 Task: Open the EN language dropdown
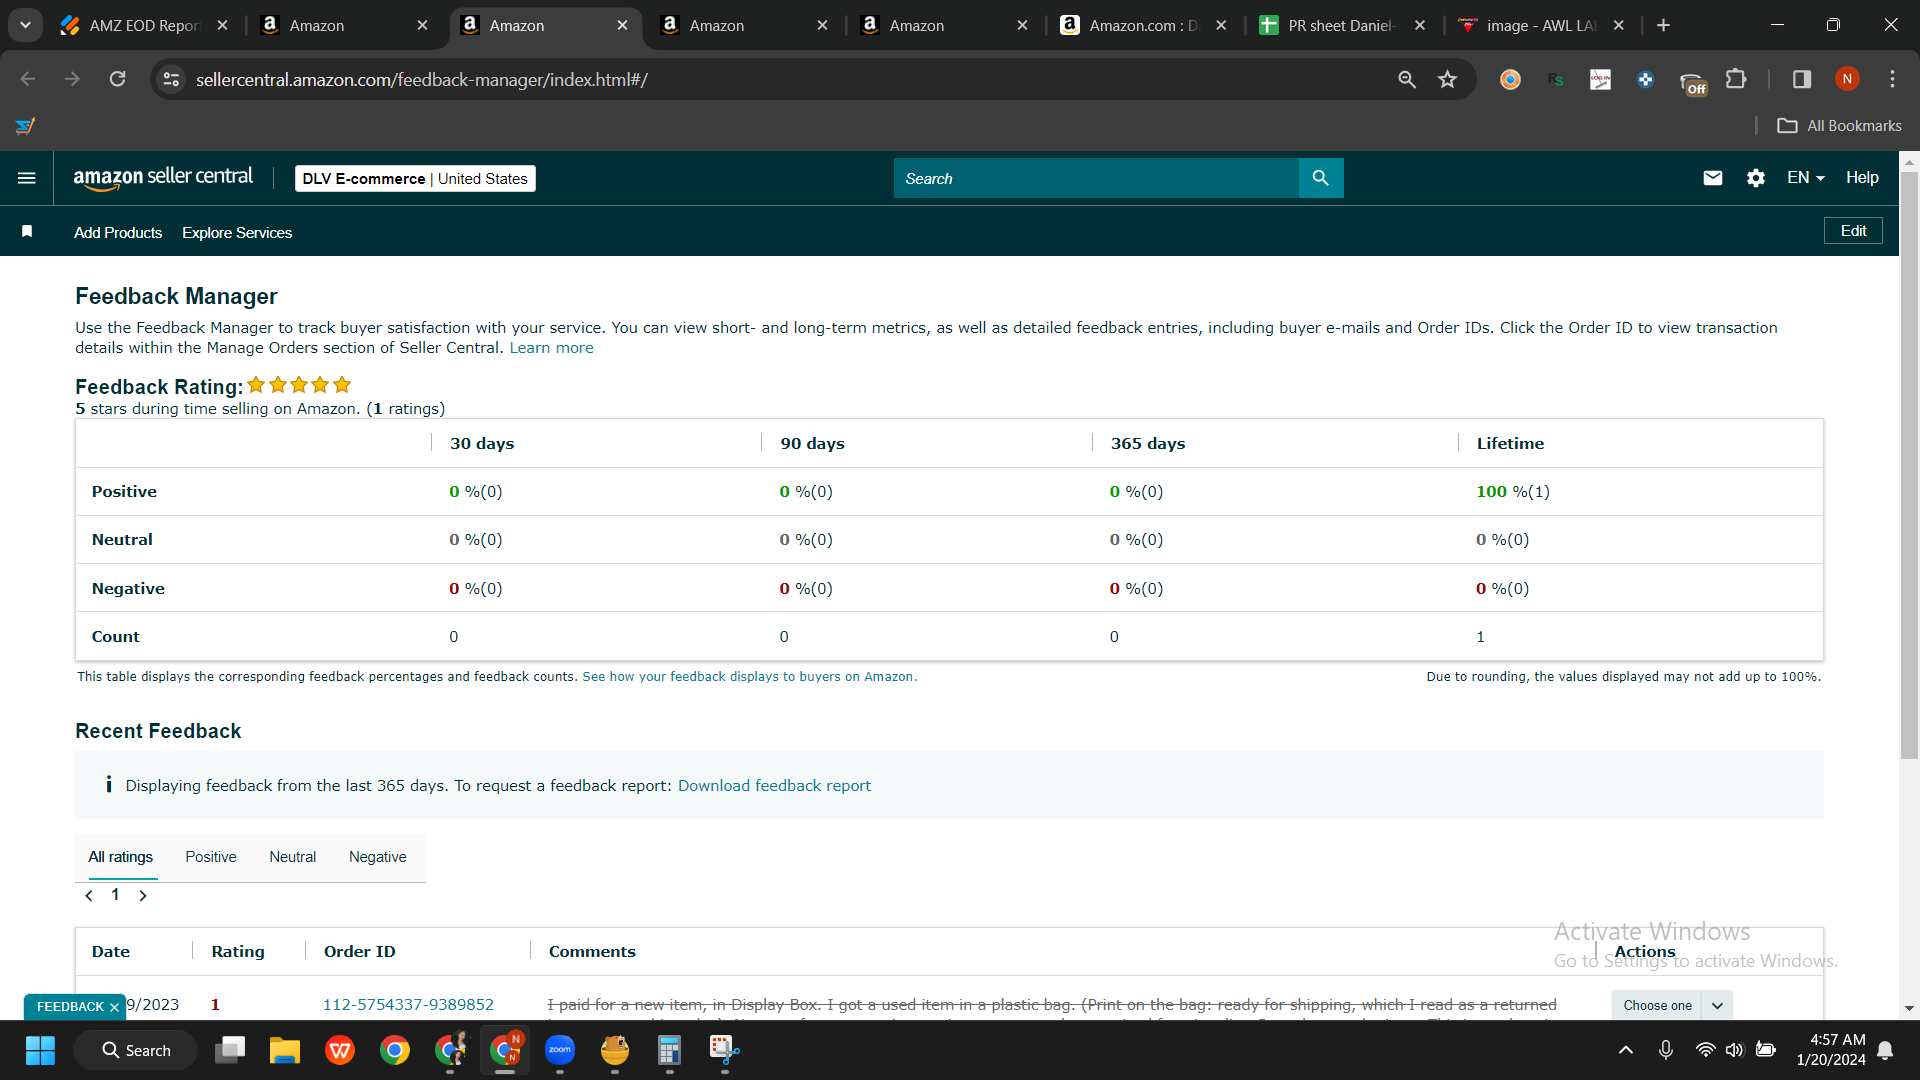click(x=1806, y=178)
